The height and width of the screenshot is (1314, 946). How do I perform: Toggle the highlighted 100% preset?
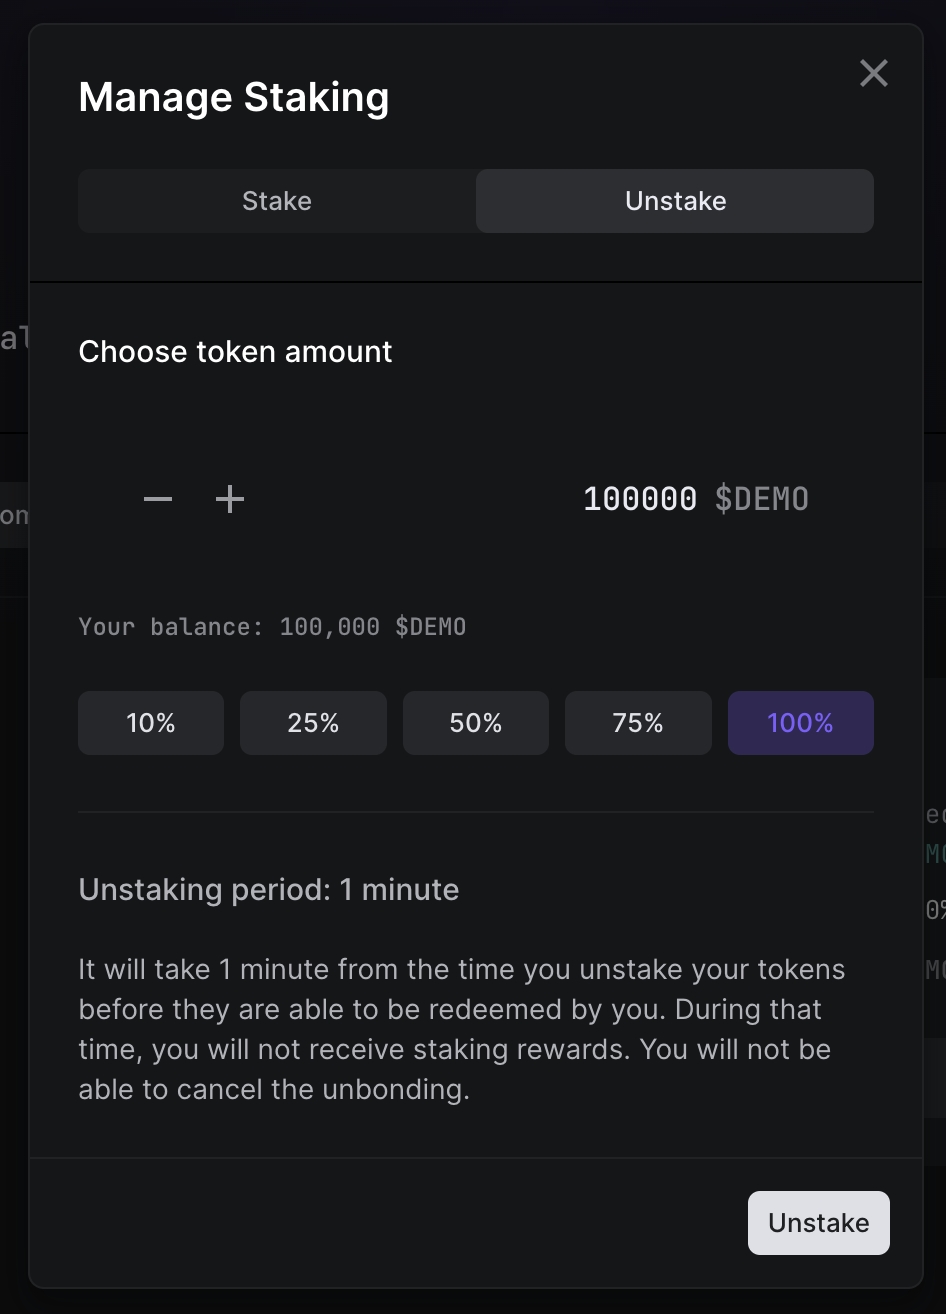pyautogui.click(x=800, y=723)
